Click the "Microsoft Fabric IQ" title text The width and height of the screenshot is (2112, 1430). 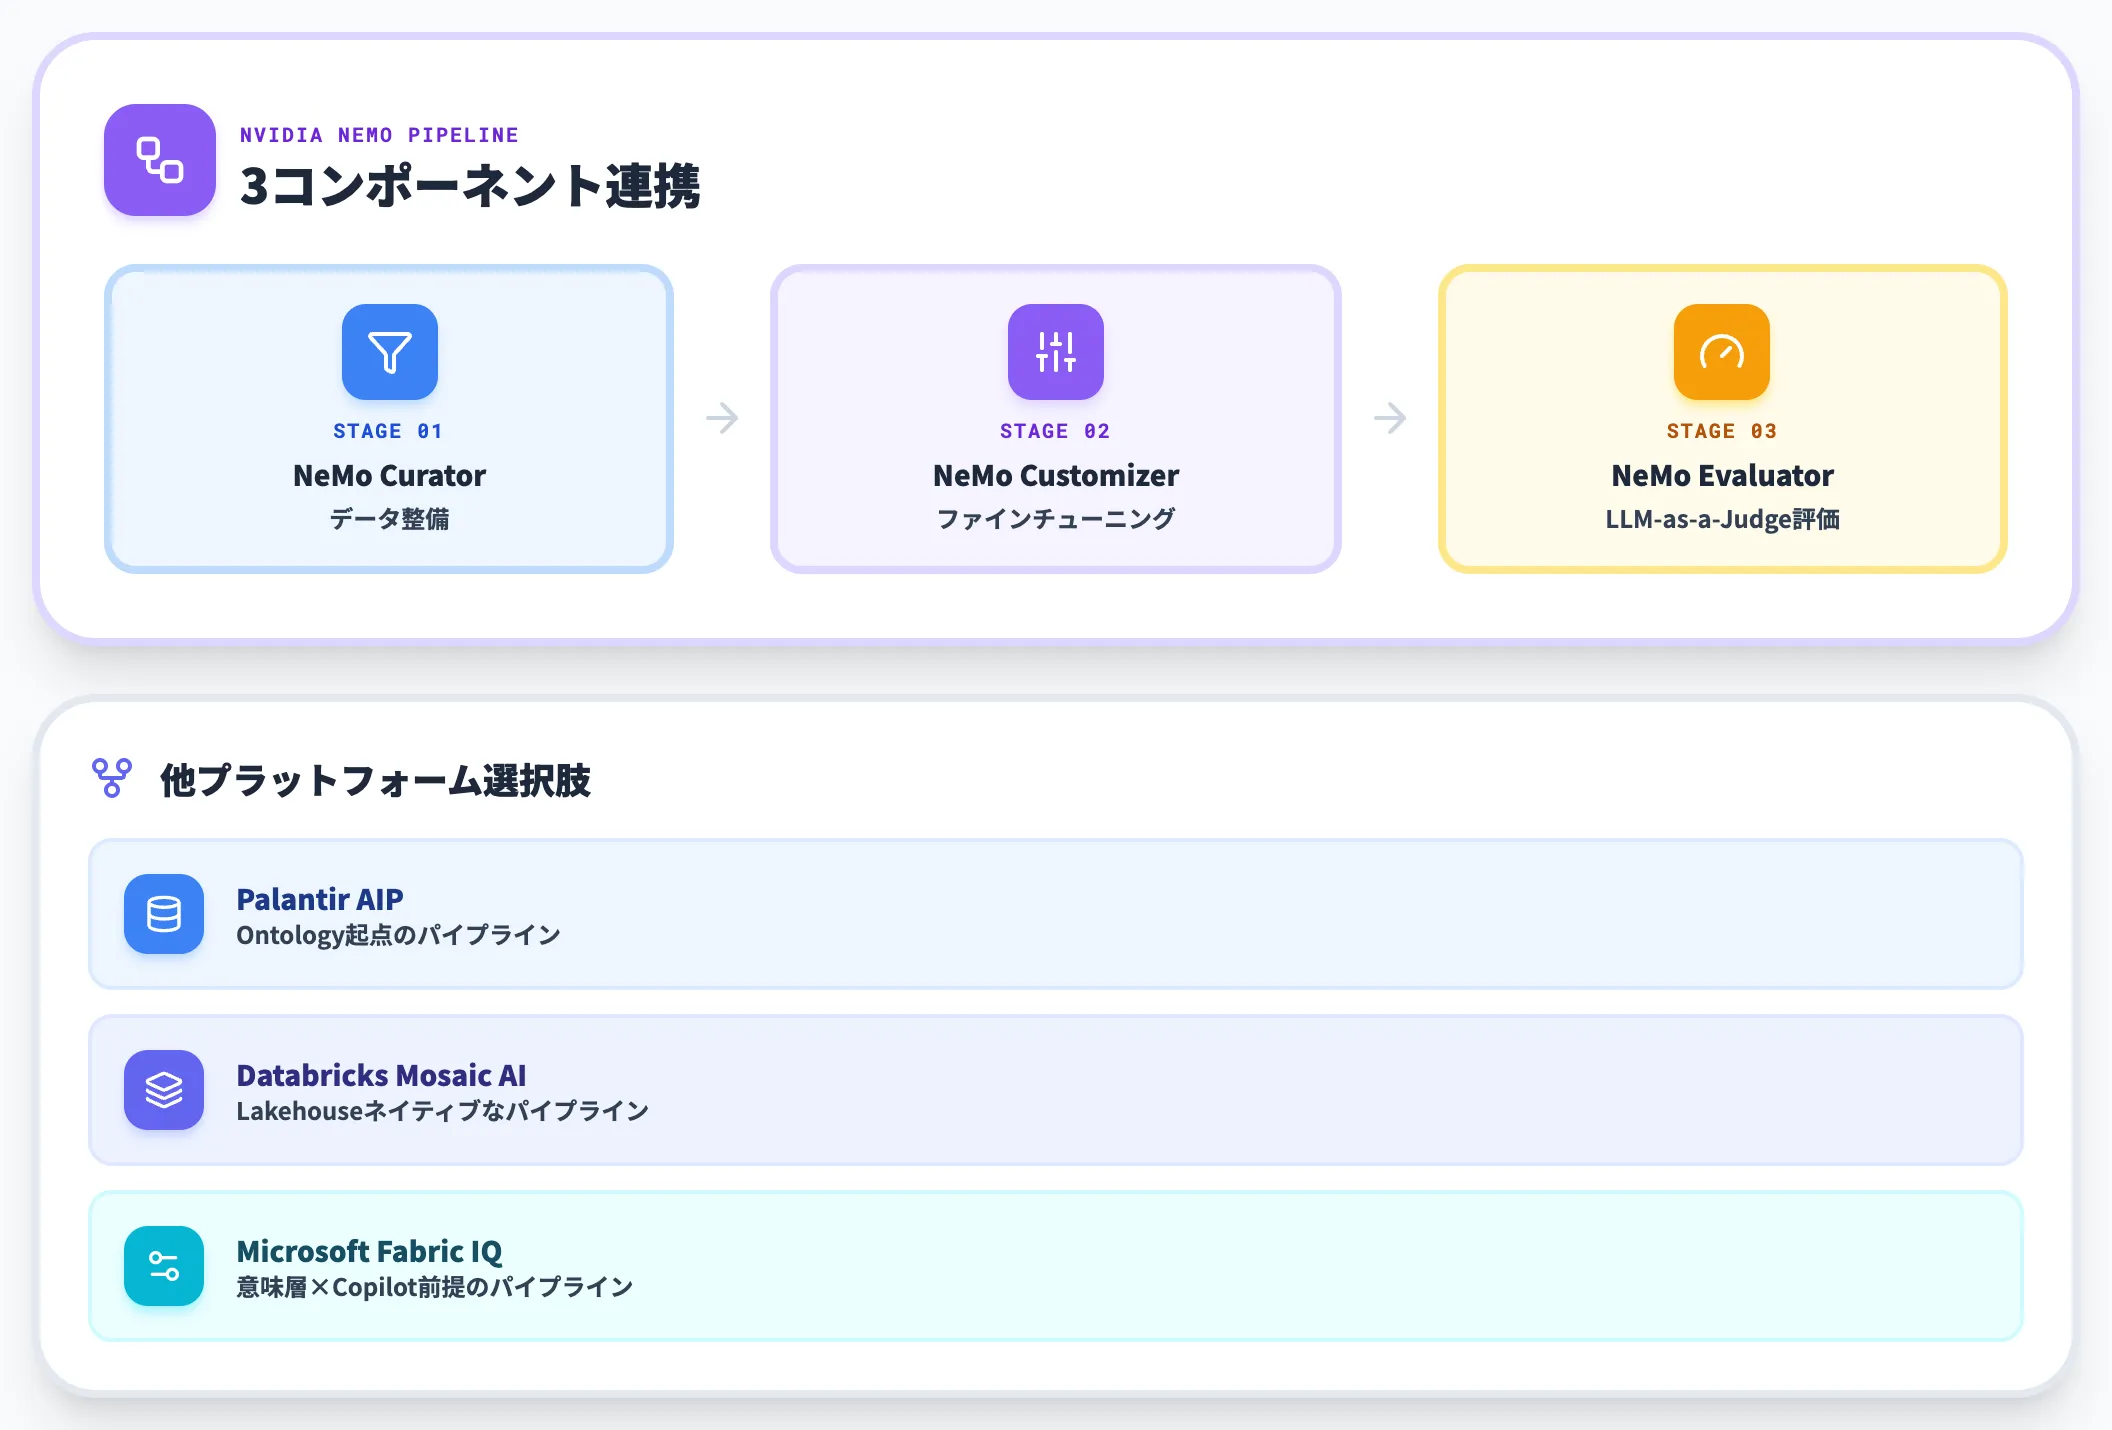coord(369,1251)
